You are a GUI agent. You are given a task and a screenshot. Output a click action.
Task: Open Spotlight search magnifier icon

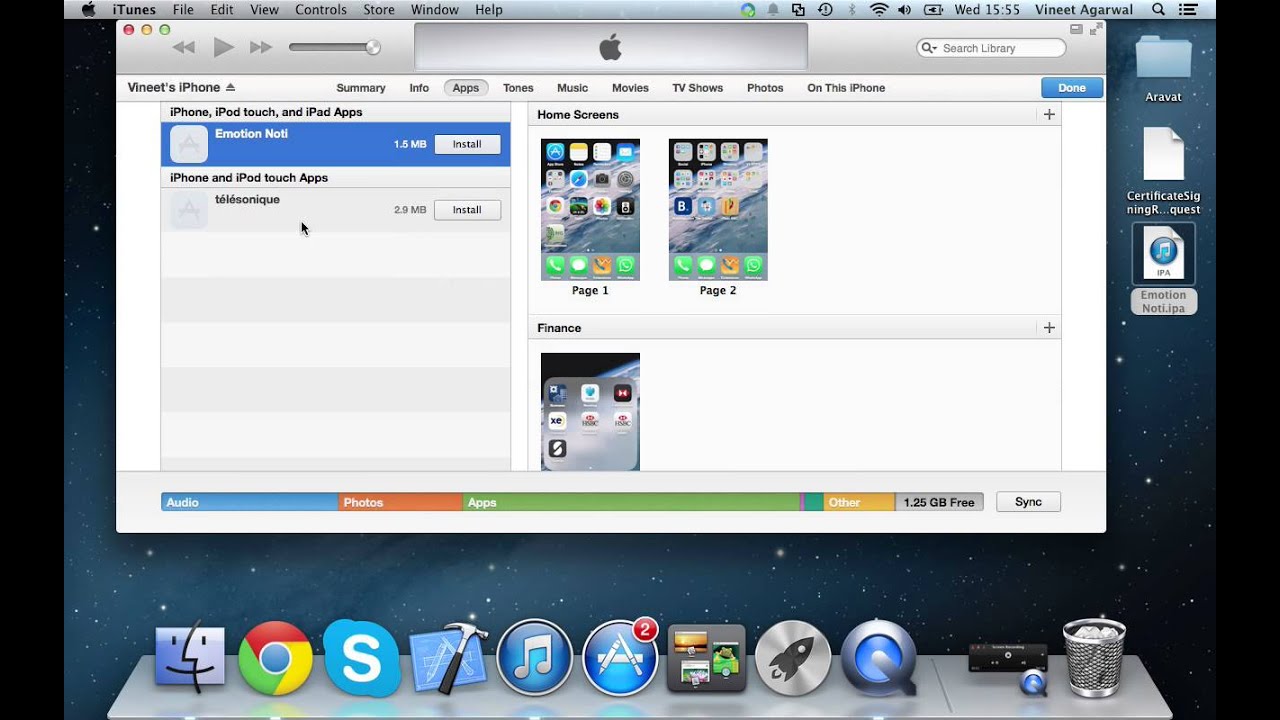pyautogui.click(x=1158, y=9)
